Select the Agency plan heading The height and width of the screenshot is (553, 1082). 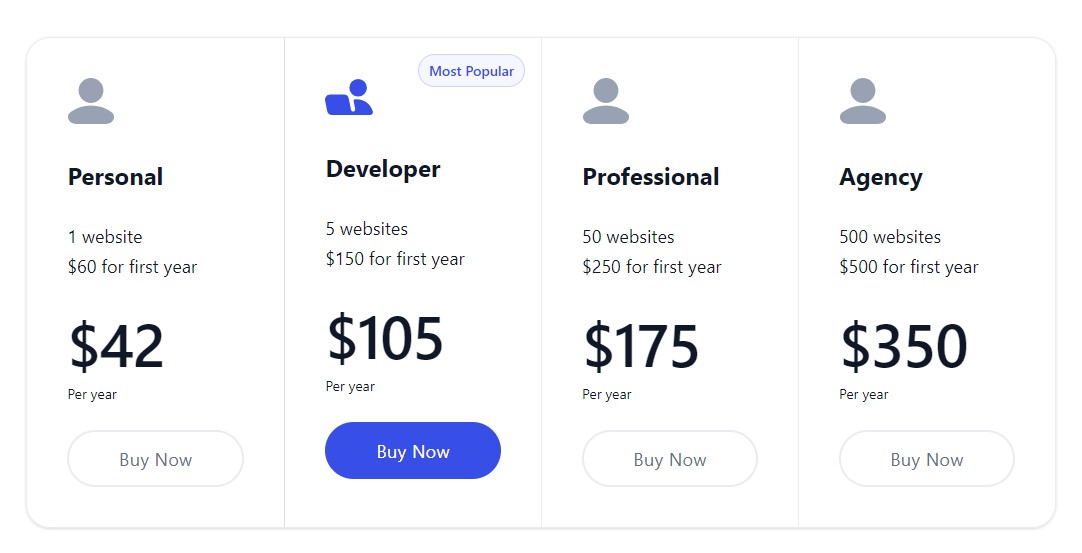[881, 178]
